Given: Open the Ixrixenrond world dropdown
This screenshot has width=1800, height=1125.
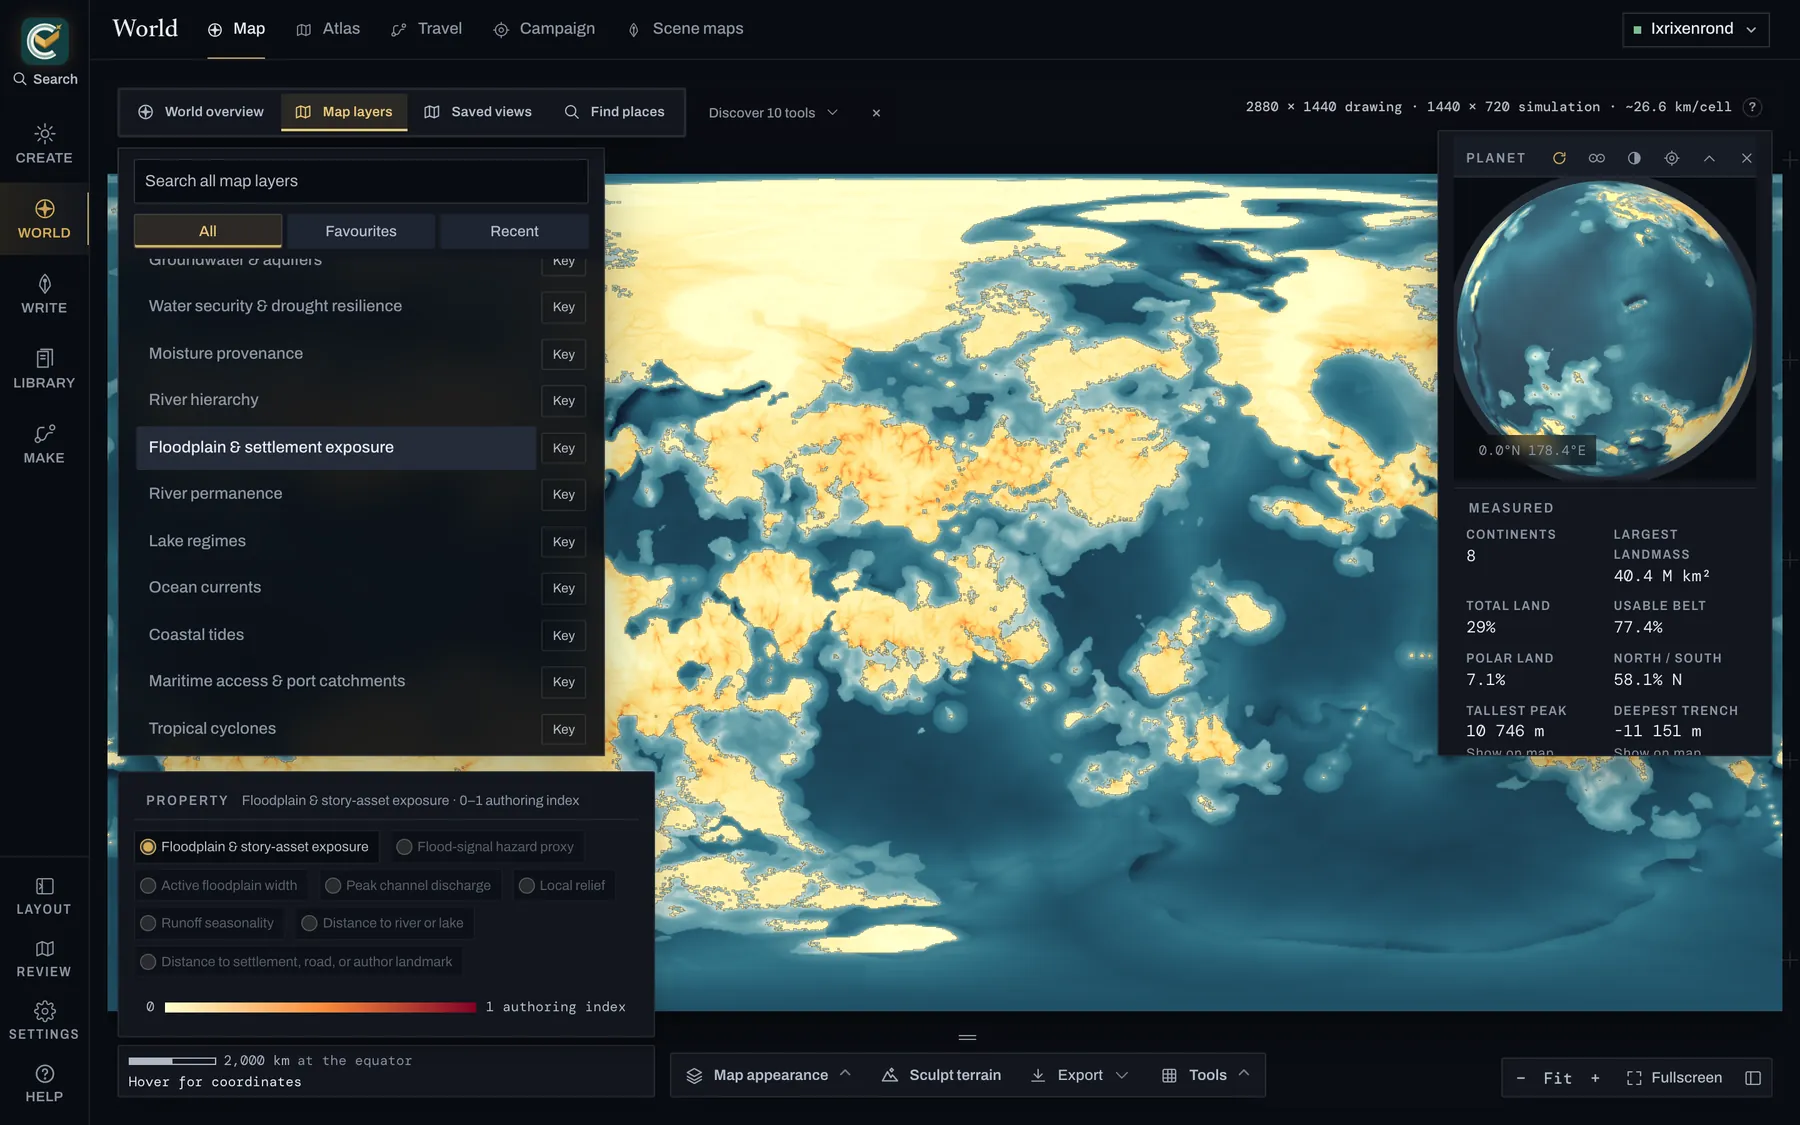Looking at the screenshot, I should [x=1695, y=29].
